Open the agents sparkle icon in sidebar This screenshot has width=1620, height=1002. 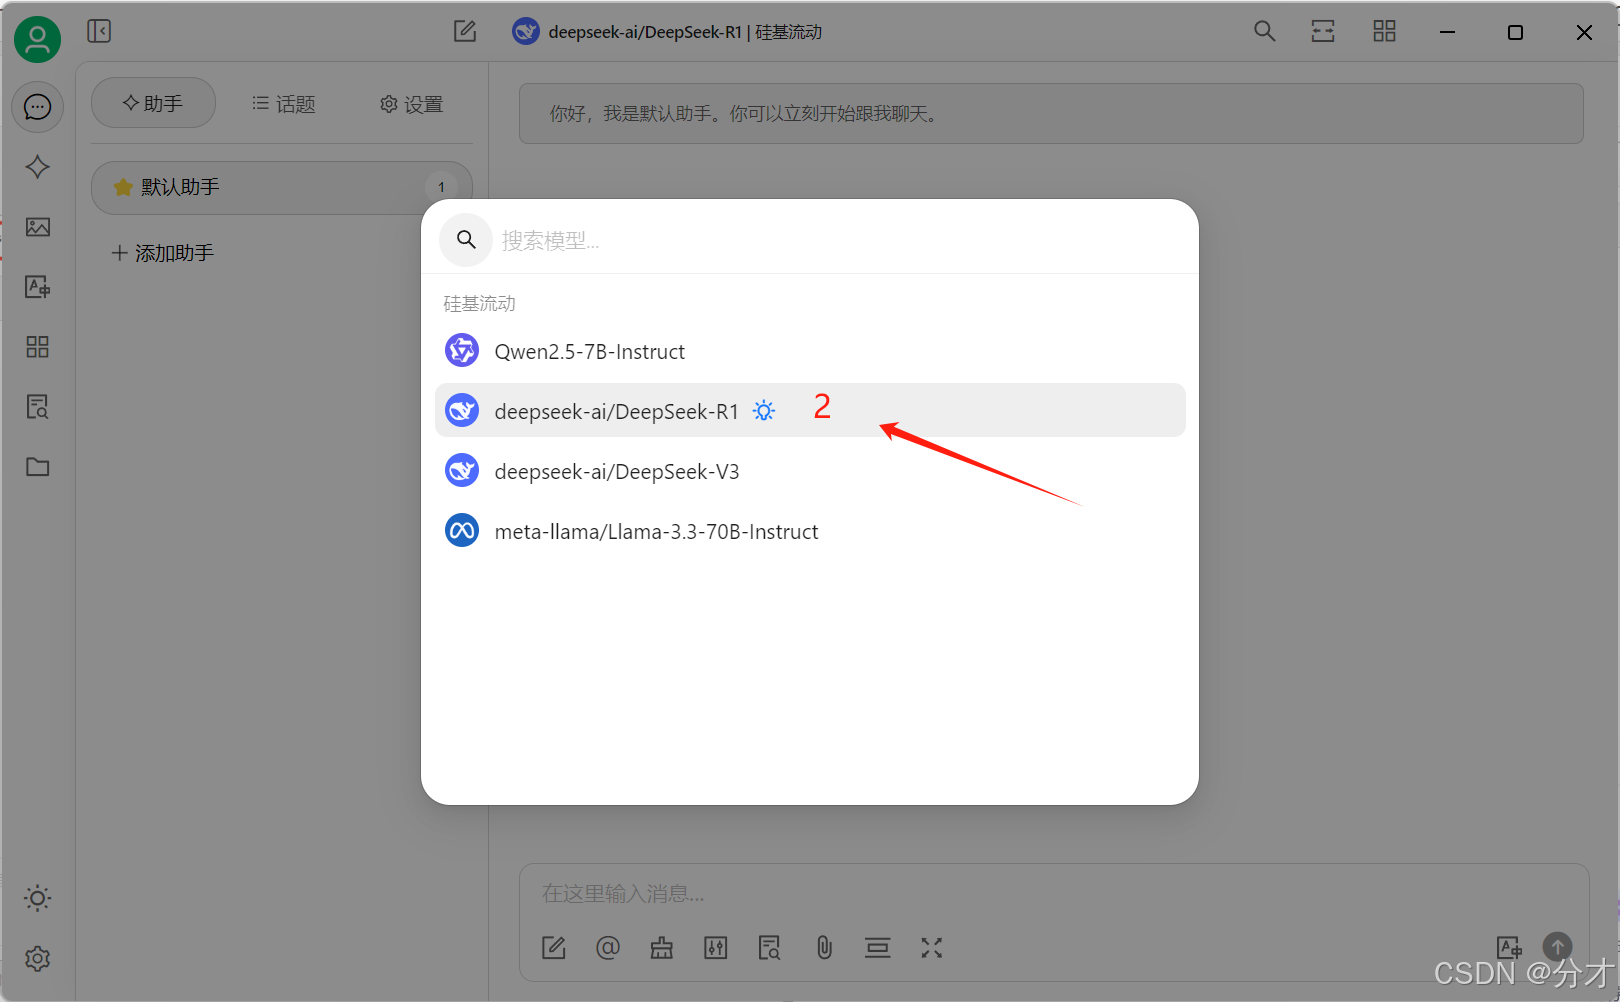pyautogui.click(x=38, y=167)
